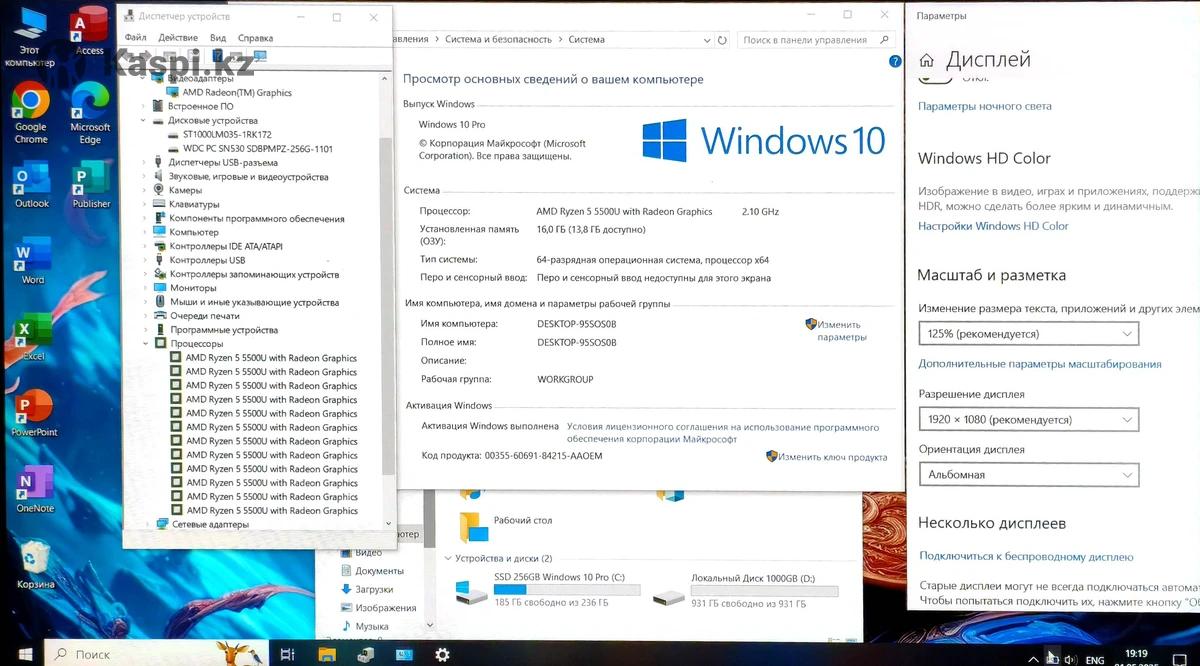Expand the Клавиатуры tree node
This screenshot has width=1200, height=666.
click(x=144, y=204)
